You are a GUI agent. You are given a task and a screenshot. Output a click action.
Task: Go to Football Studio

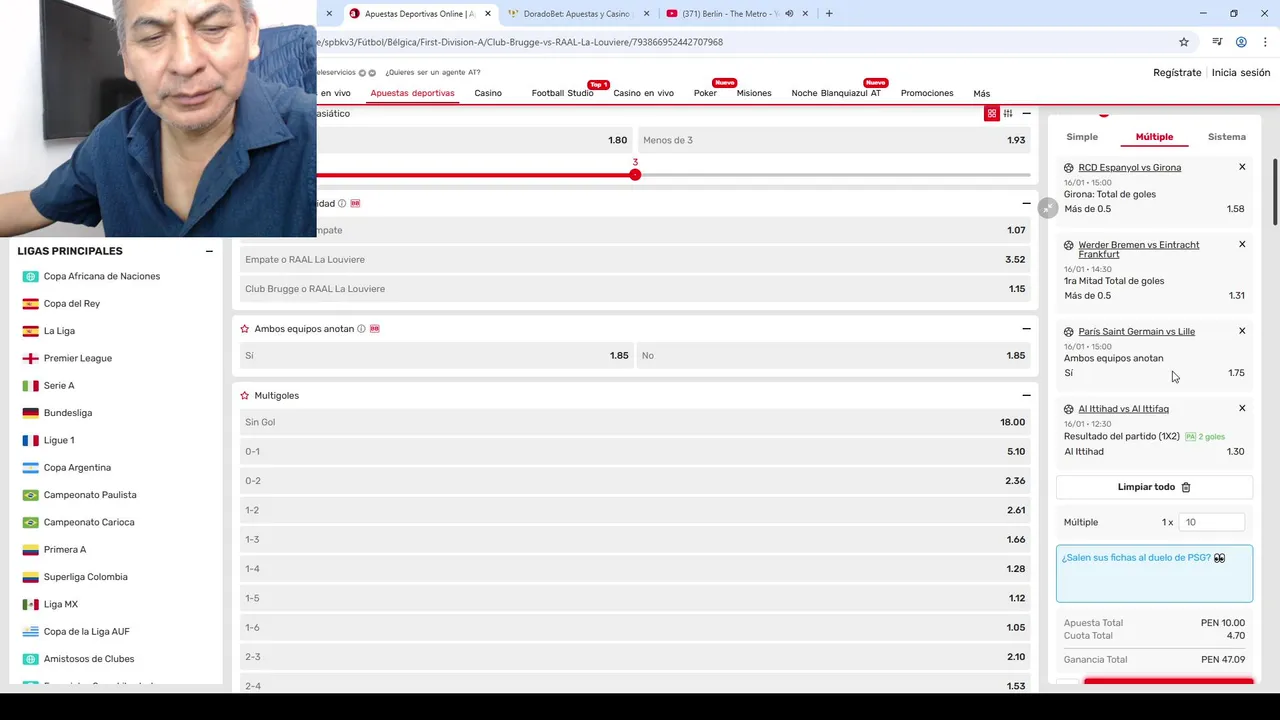[562, 93]
